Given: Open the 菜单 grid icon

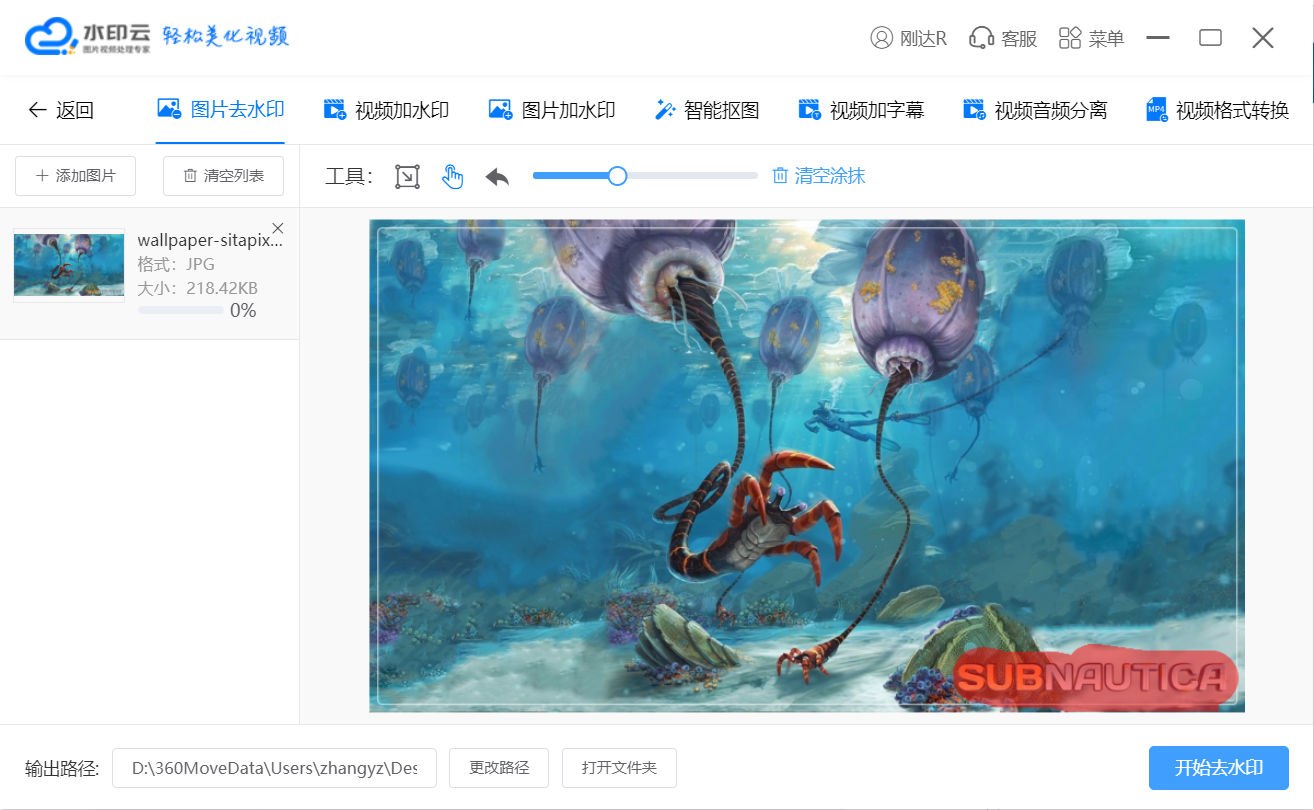Looking at the screenshot, I should tap(1070, 38).
